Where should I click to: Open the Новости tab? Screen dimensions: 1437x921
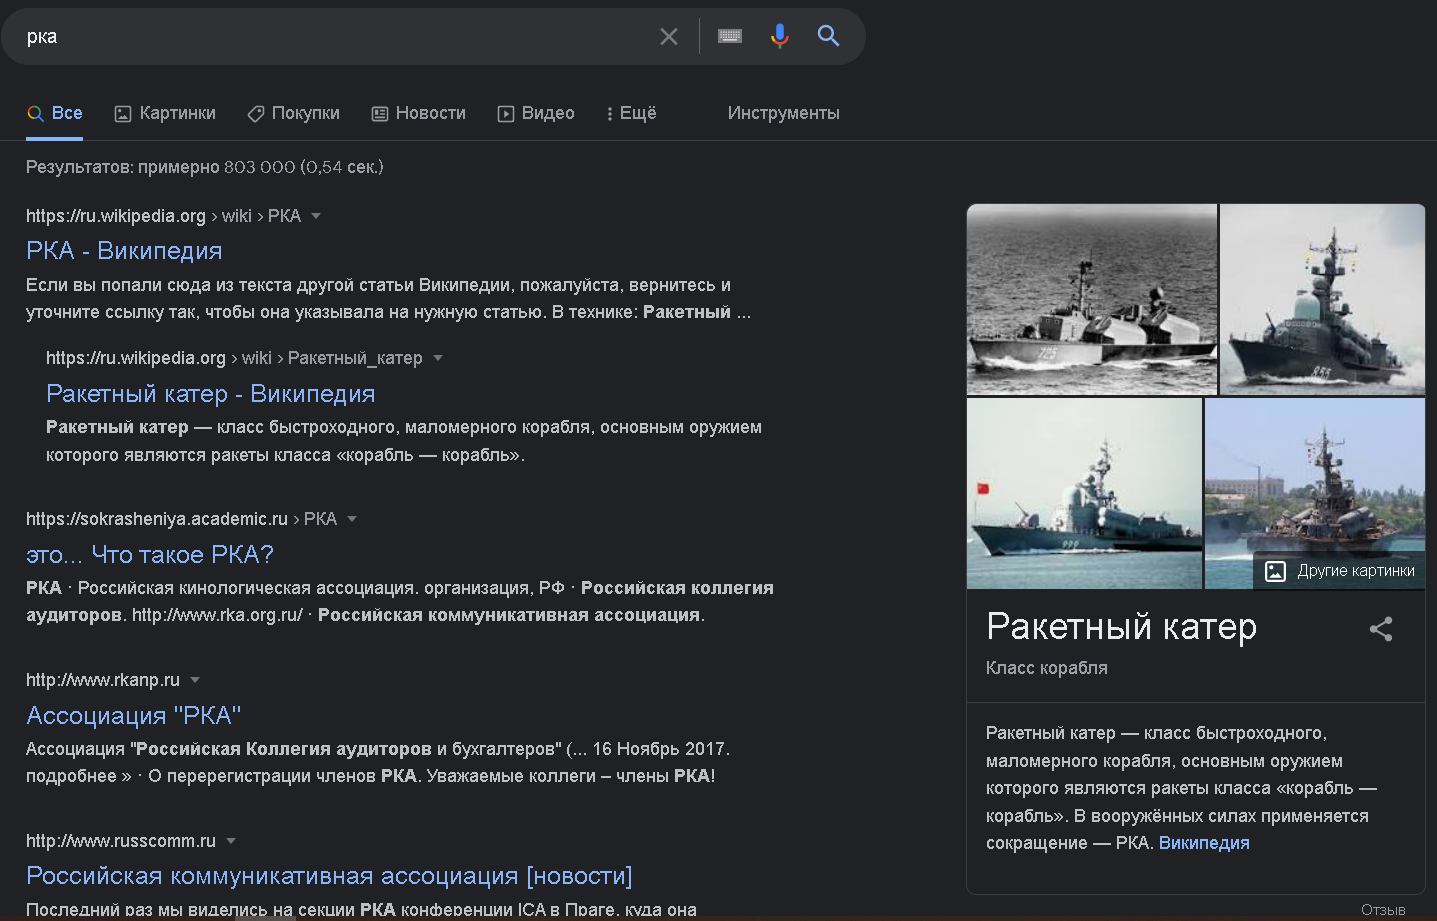click(x=419, y=113)
